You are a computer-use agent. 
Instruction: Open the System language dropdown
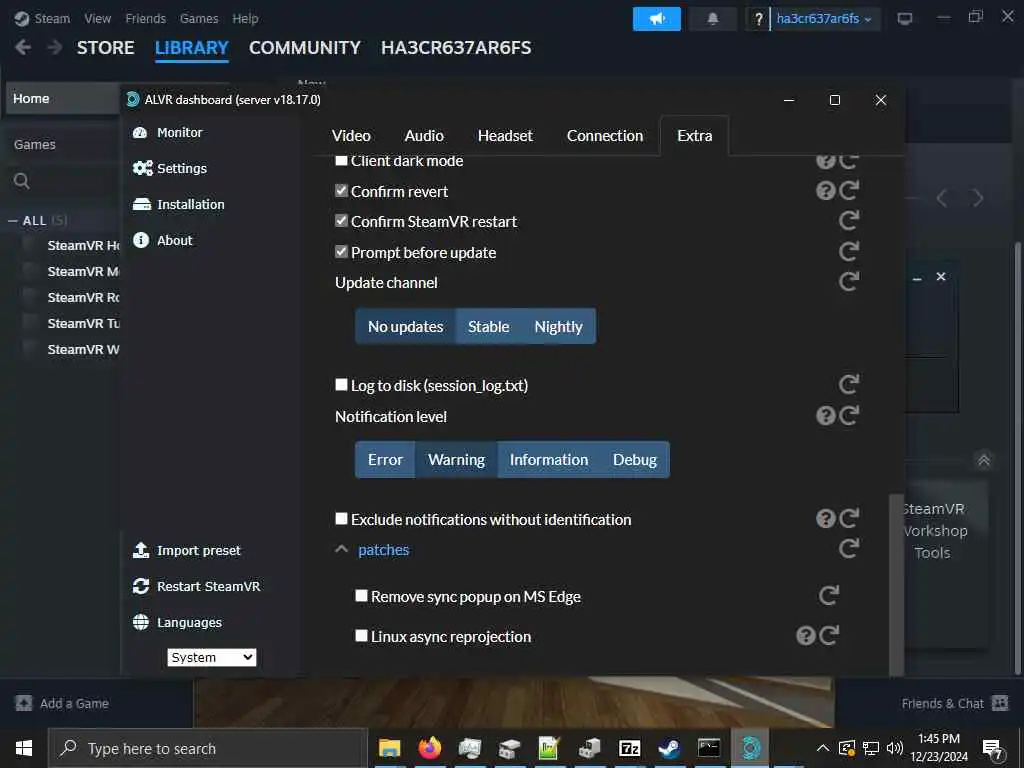coord(212,657)
